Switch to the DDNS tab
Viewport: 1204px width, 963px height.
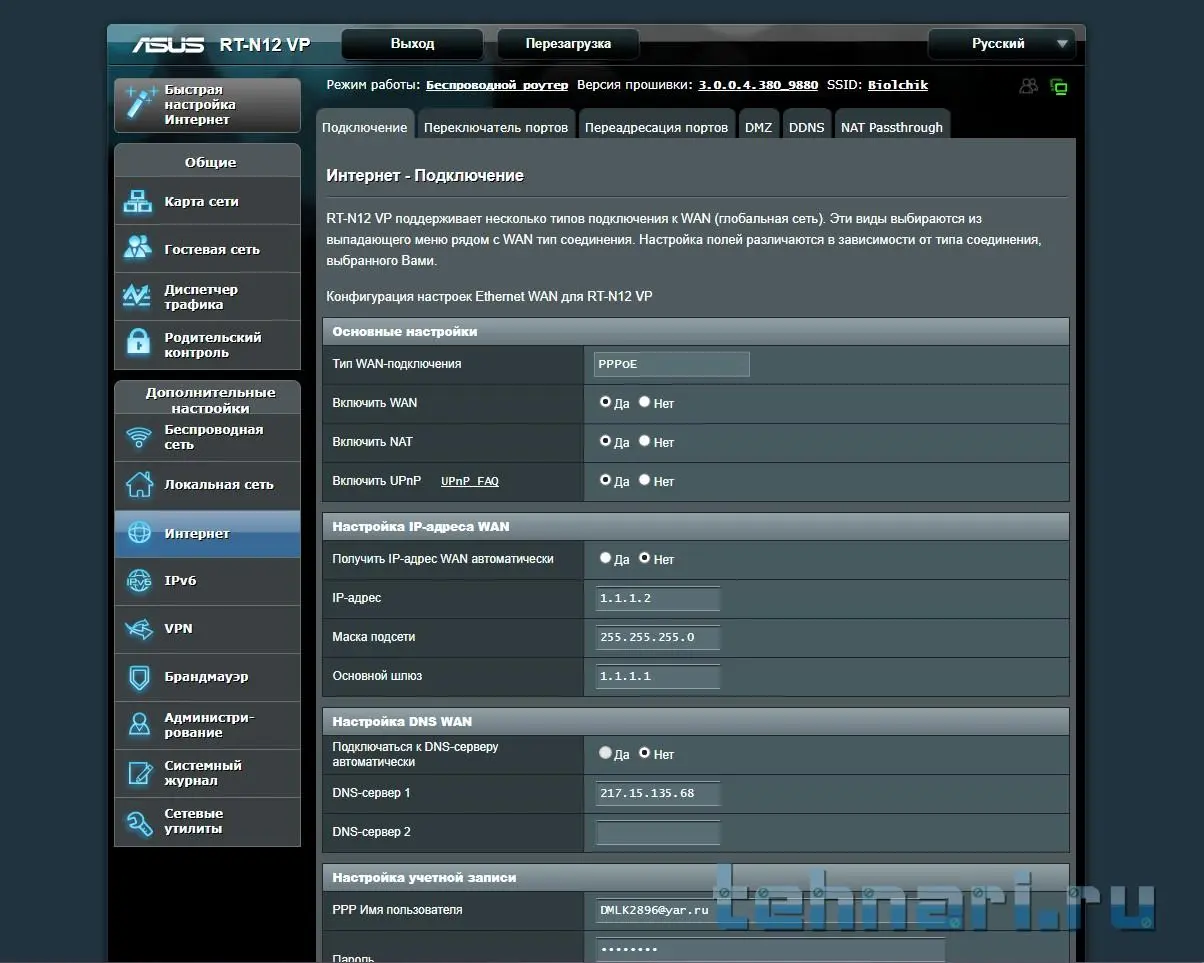tap(807, 126)
